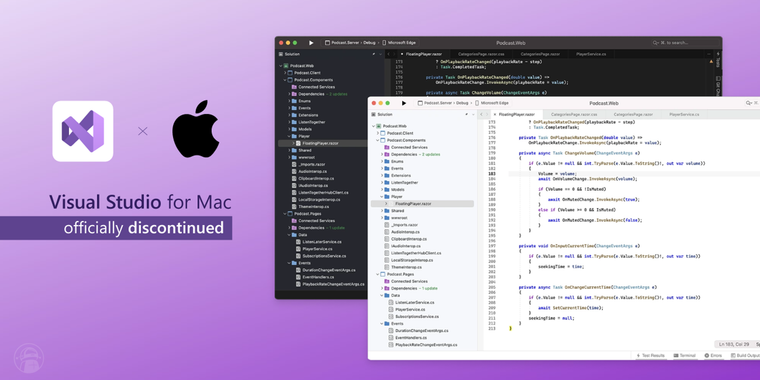Close FloatingPlayer.razor tab in light window
The width and height of the screenshot is (760, 380).
pos(494,114)
